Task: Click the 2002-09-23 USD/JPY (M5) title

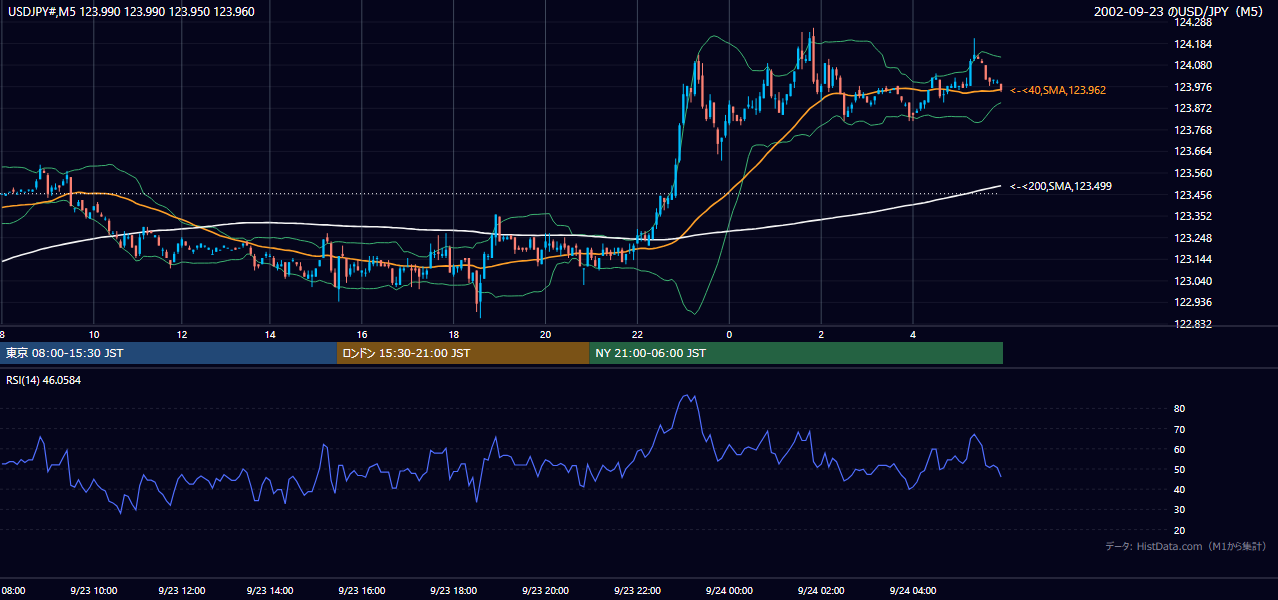Action: coord(1180,11)
